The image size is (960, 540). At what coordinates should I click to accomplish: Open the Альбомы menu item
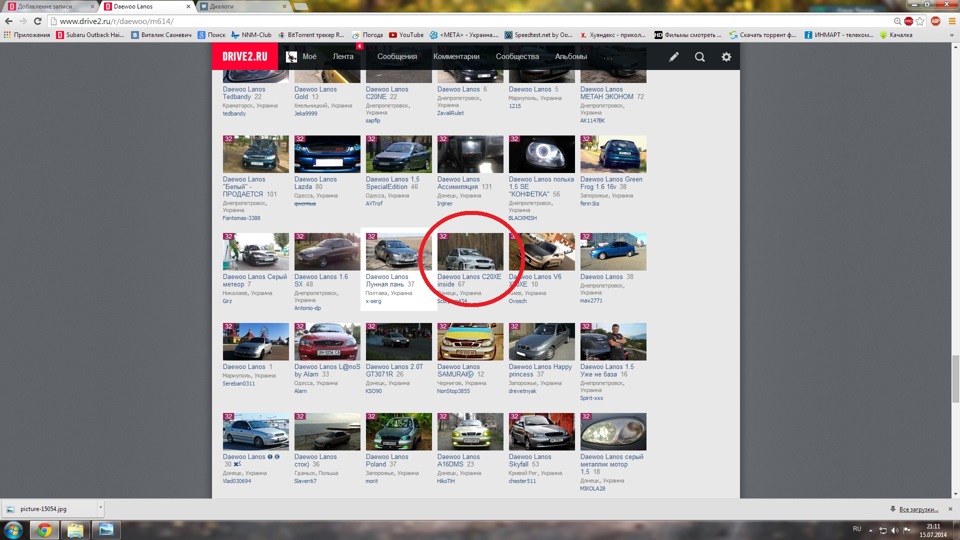coord(571,56)
